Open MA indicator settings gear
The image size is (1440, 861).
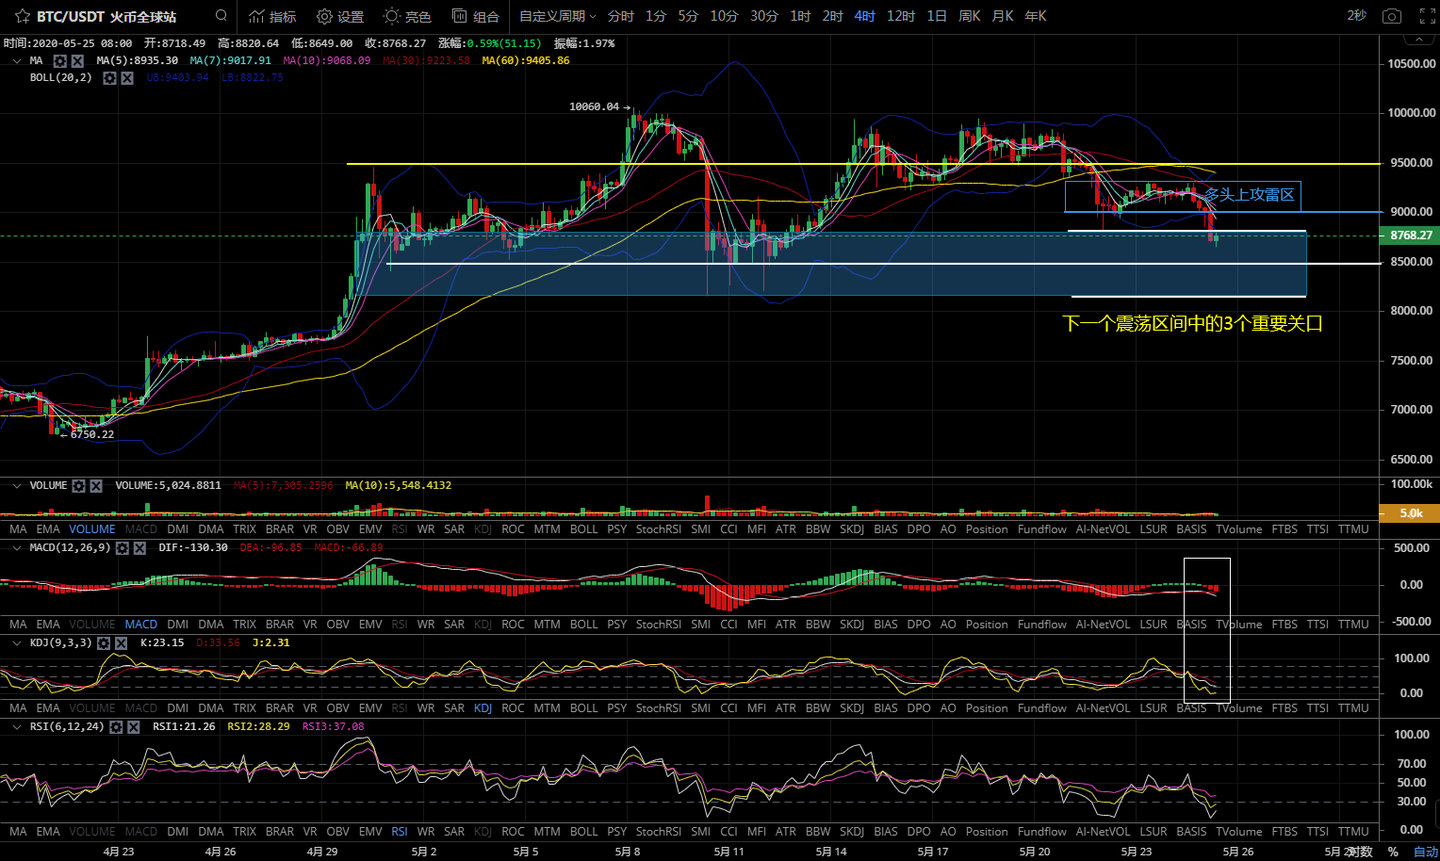(x=60, y=61)
